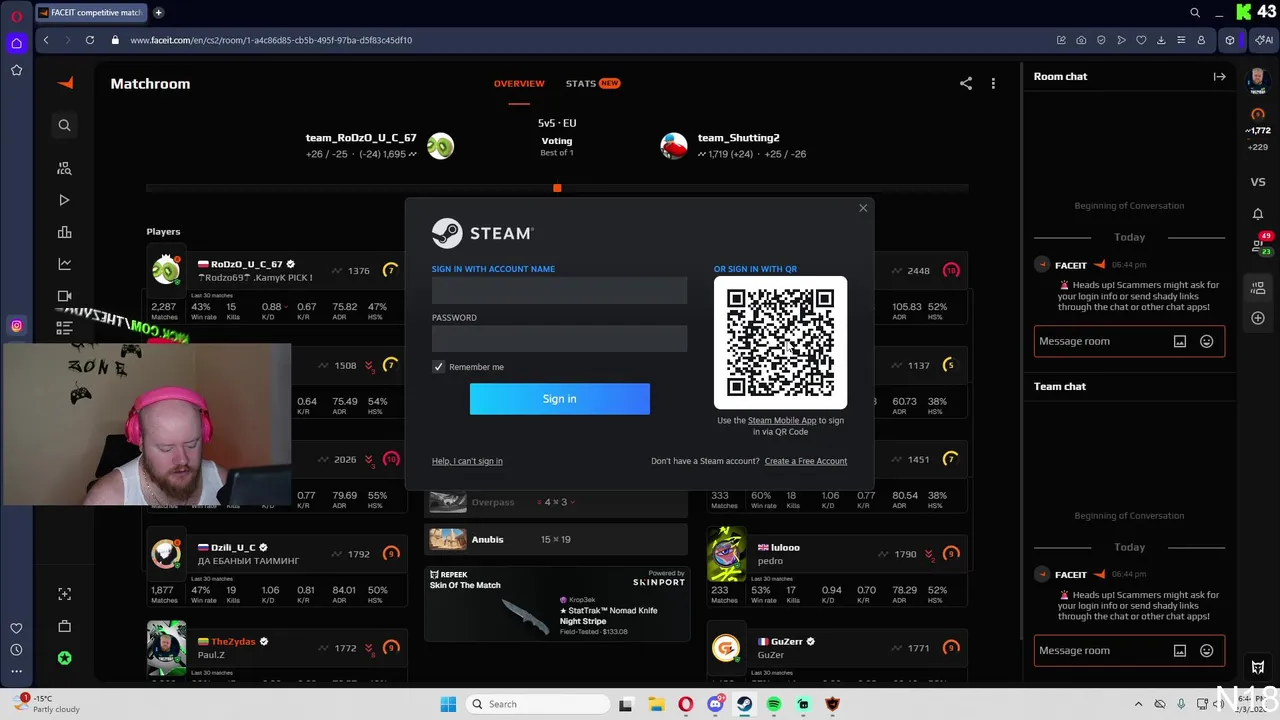Focus the Steam password field
The width and height of the screenshot is (1280, 720).
(559, 339)
